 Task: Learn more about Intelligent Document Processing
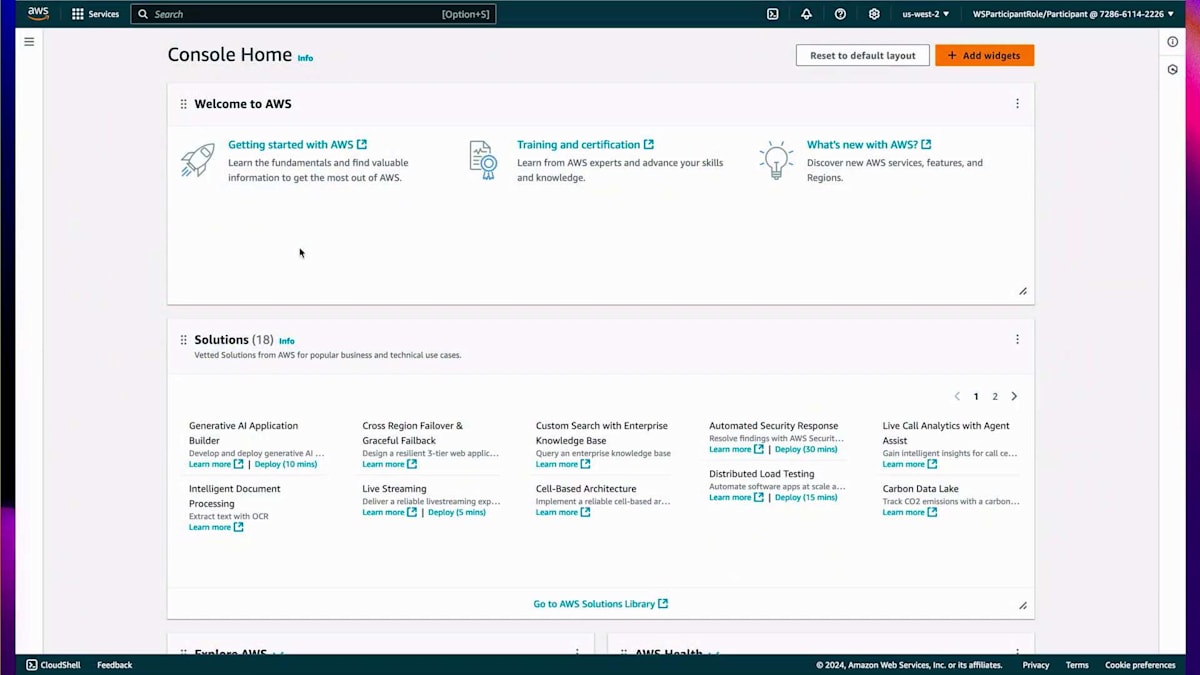click(216, 527)
